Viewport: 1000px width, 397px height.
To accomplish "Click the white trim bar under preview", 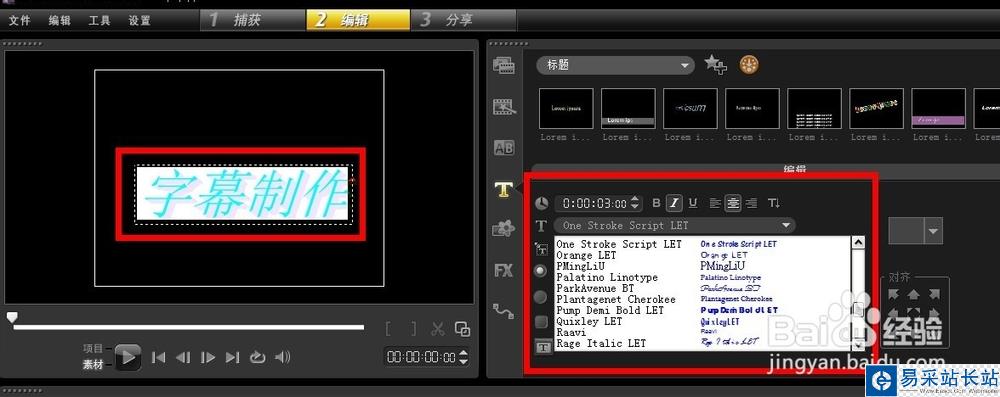I will (x=189, y=327).
